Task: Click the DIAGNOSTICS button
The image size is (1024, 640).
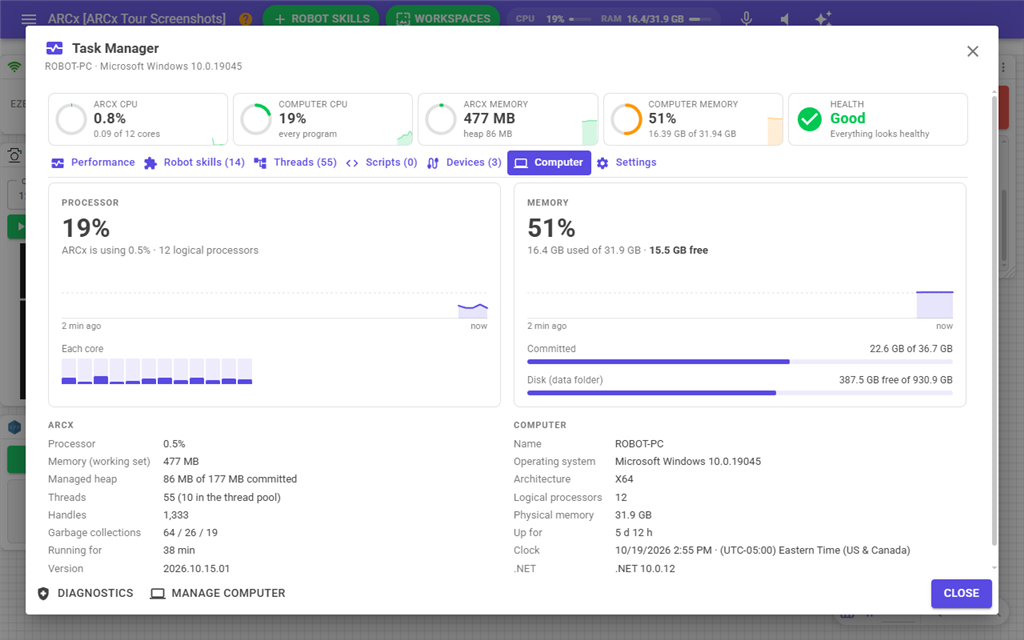Action: pos(86,593)
